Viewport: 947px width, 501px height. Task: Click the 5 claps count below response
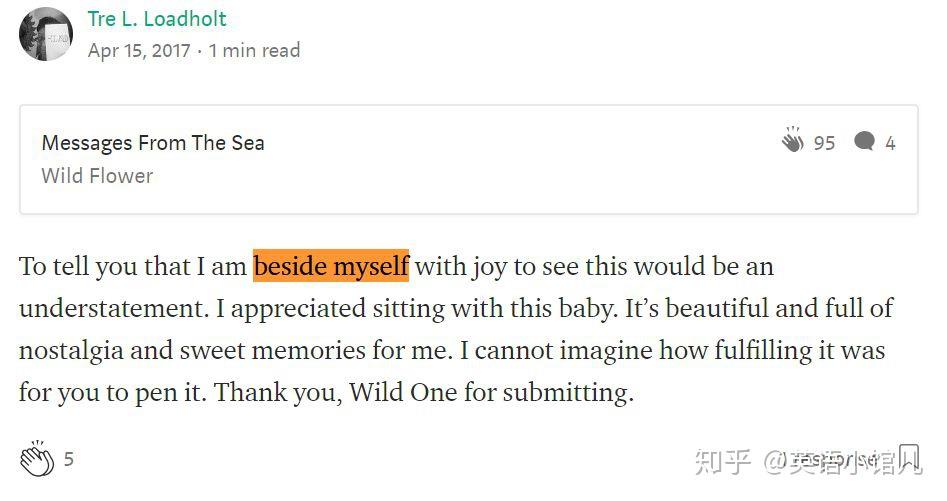click(x=69, y=460)
